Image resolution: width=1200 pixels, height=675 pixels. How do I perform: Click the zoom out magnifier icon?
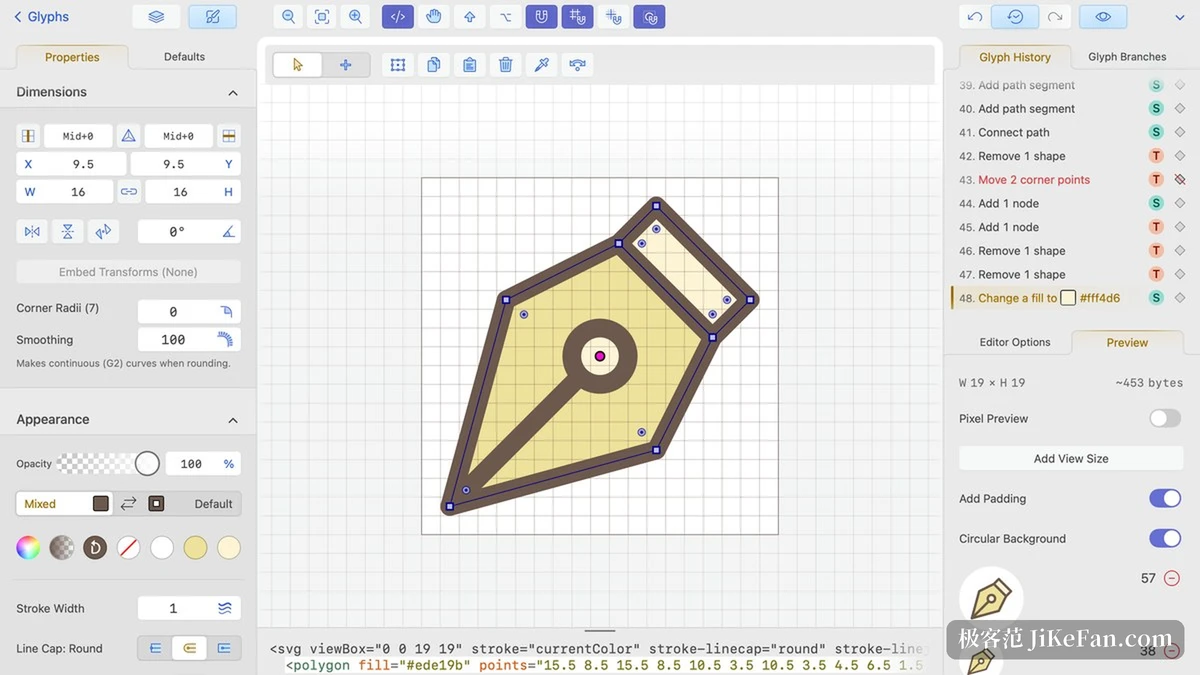tap(288, 17)
